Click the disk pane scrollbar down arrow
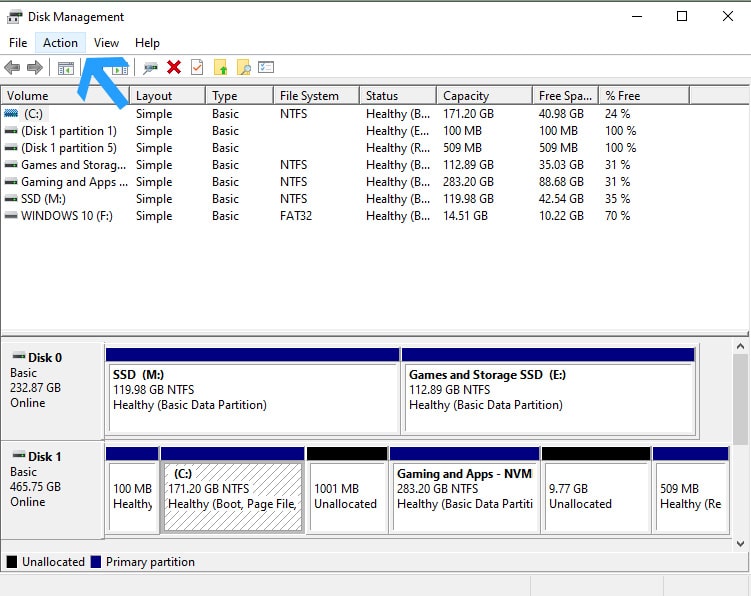 pyautogui.click(x=741, y=543)
